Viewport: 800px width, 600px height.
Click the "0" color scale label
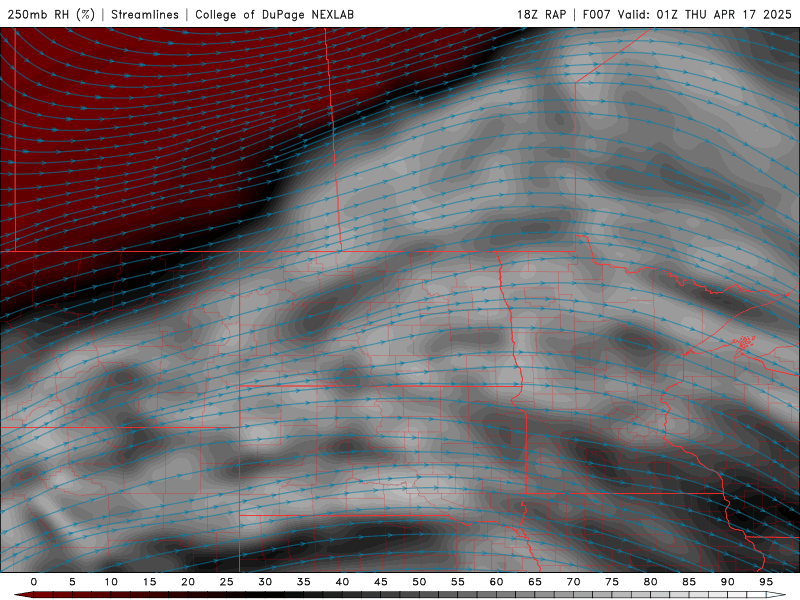[34, 582]
